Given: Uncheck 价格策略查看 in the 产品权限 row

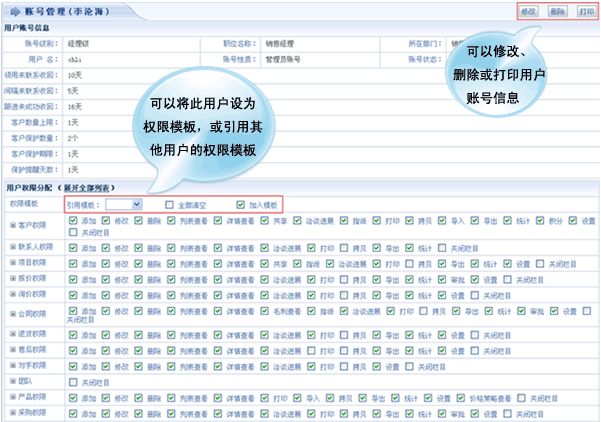Looking at the screenshot, I should click(461, 398).
